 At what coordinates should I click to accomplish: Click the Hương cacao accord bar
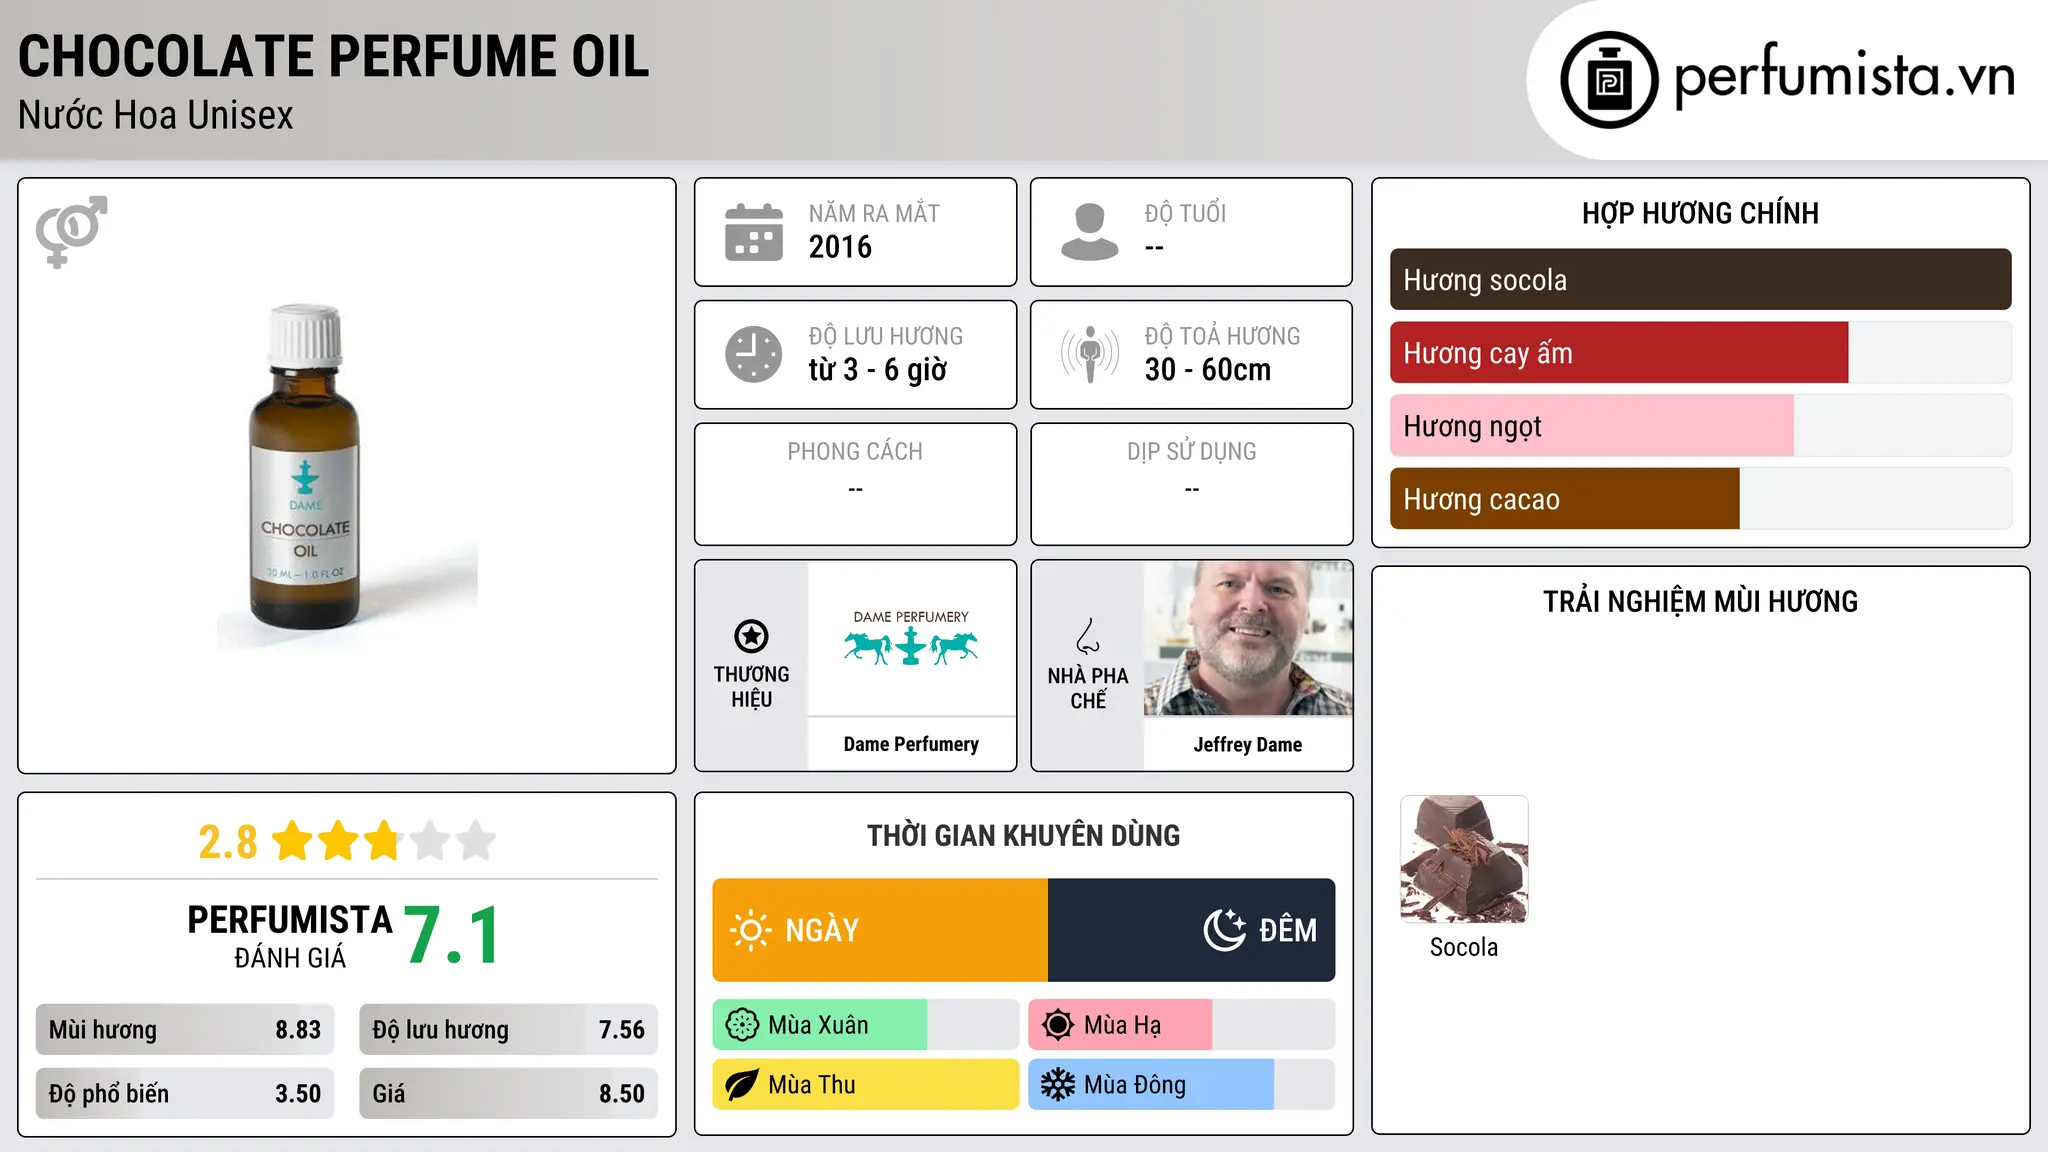tap(1700, 499)
